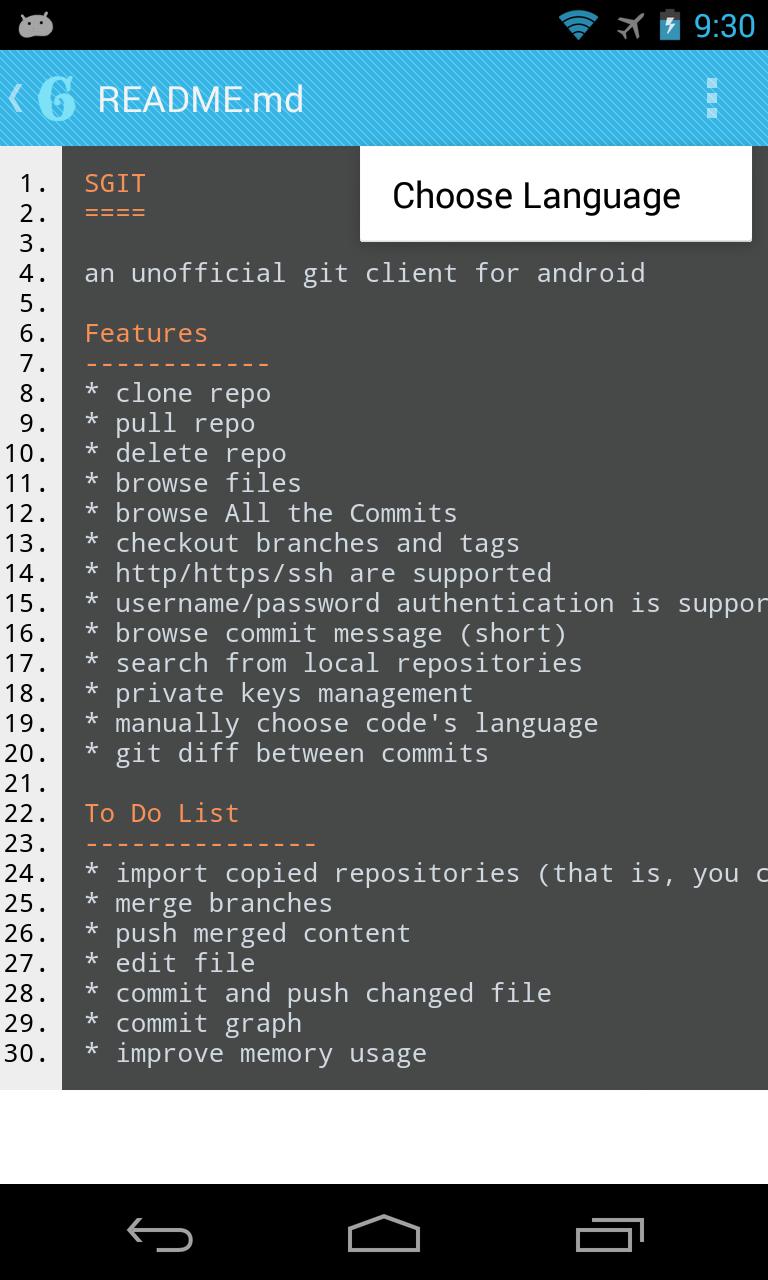768x1280 pixels.
Task: Tap the 'improve memory usage' line
Action: [x=270, y=1053]
